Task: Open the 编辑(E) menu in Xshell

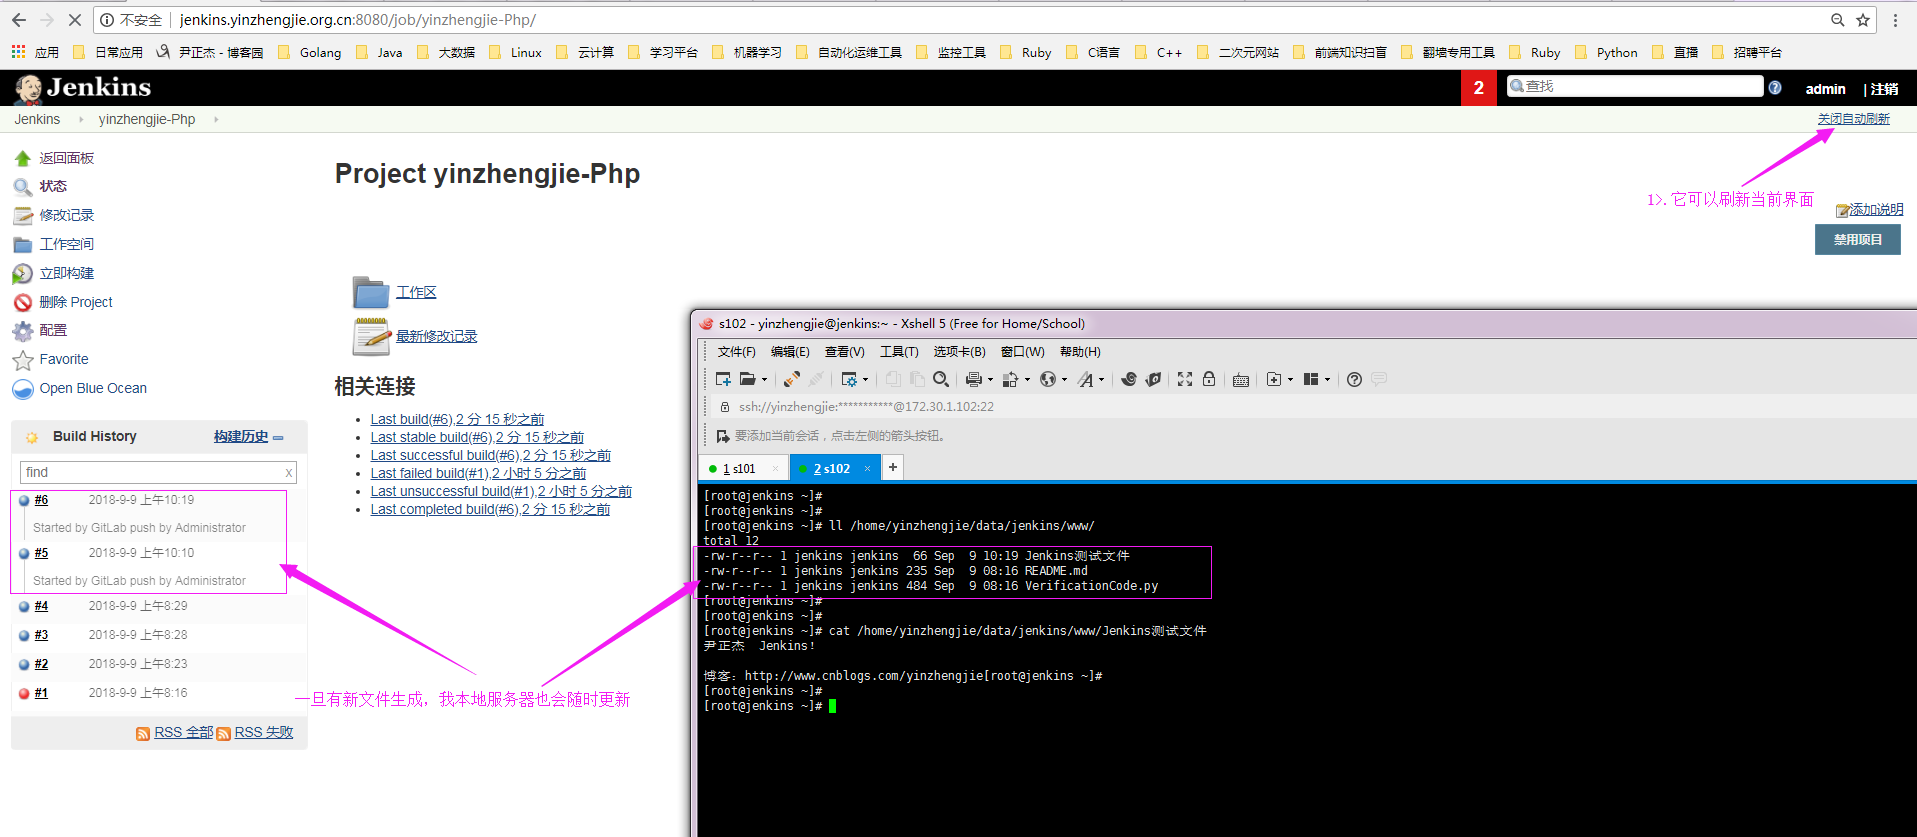Action: point(790,352)
